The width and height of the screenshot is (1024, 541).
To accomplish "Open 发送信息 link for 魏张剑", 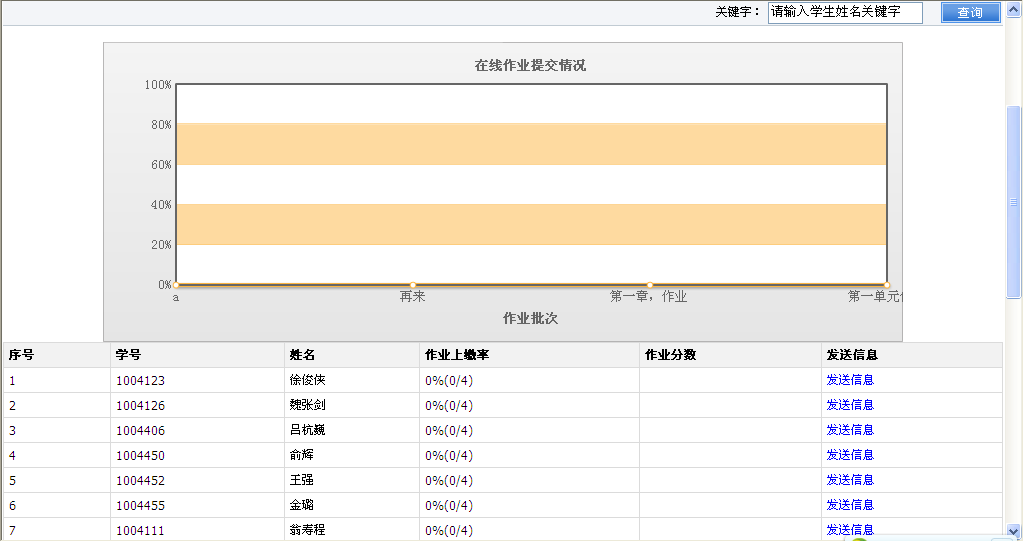I will [849, 405].
